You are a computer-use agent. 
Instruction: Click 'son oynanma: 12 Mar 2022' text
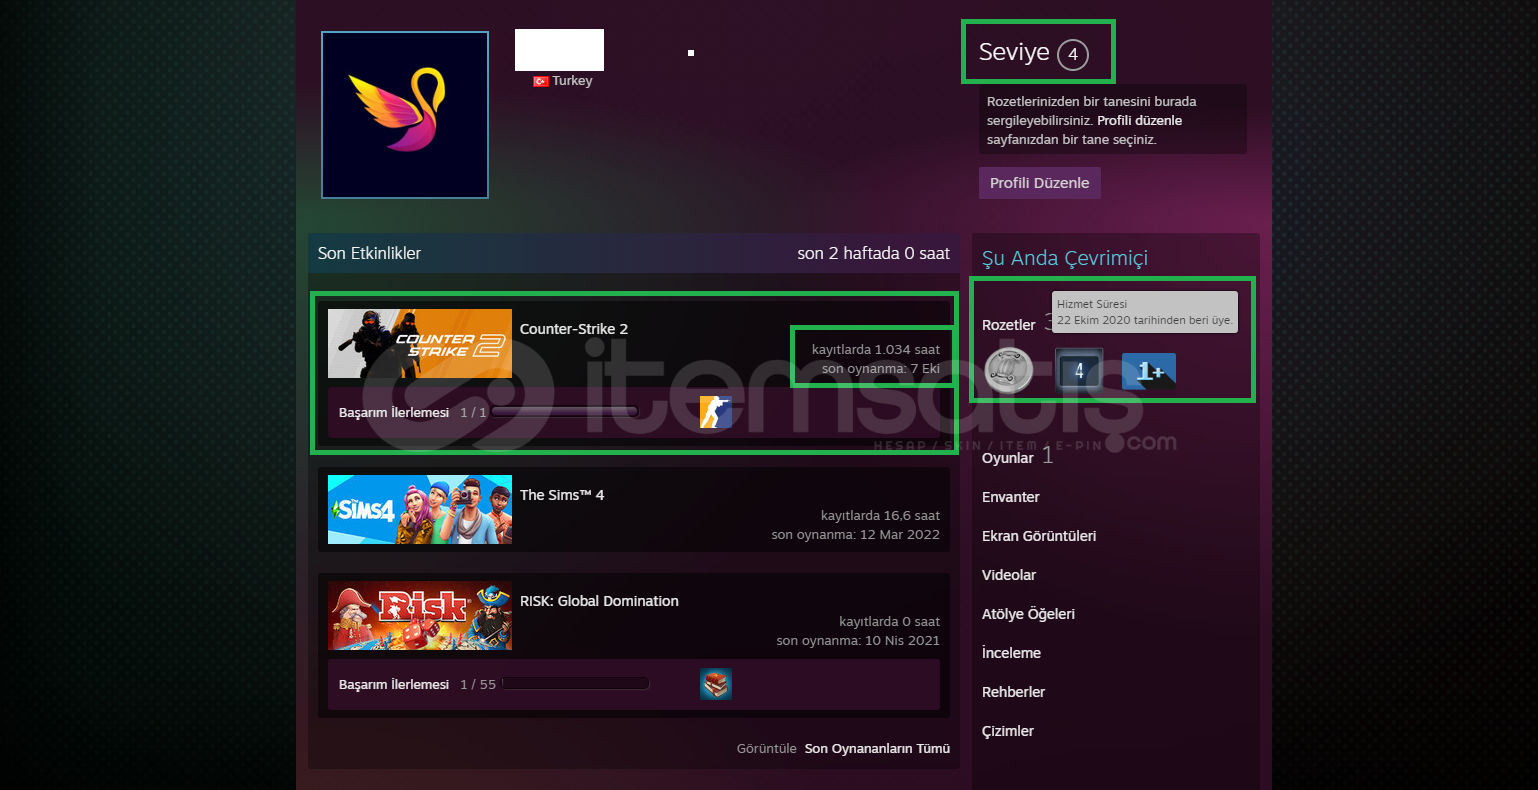coord(856,535)
